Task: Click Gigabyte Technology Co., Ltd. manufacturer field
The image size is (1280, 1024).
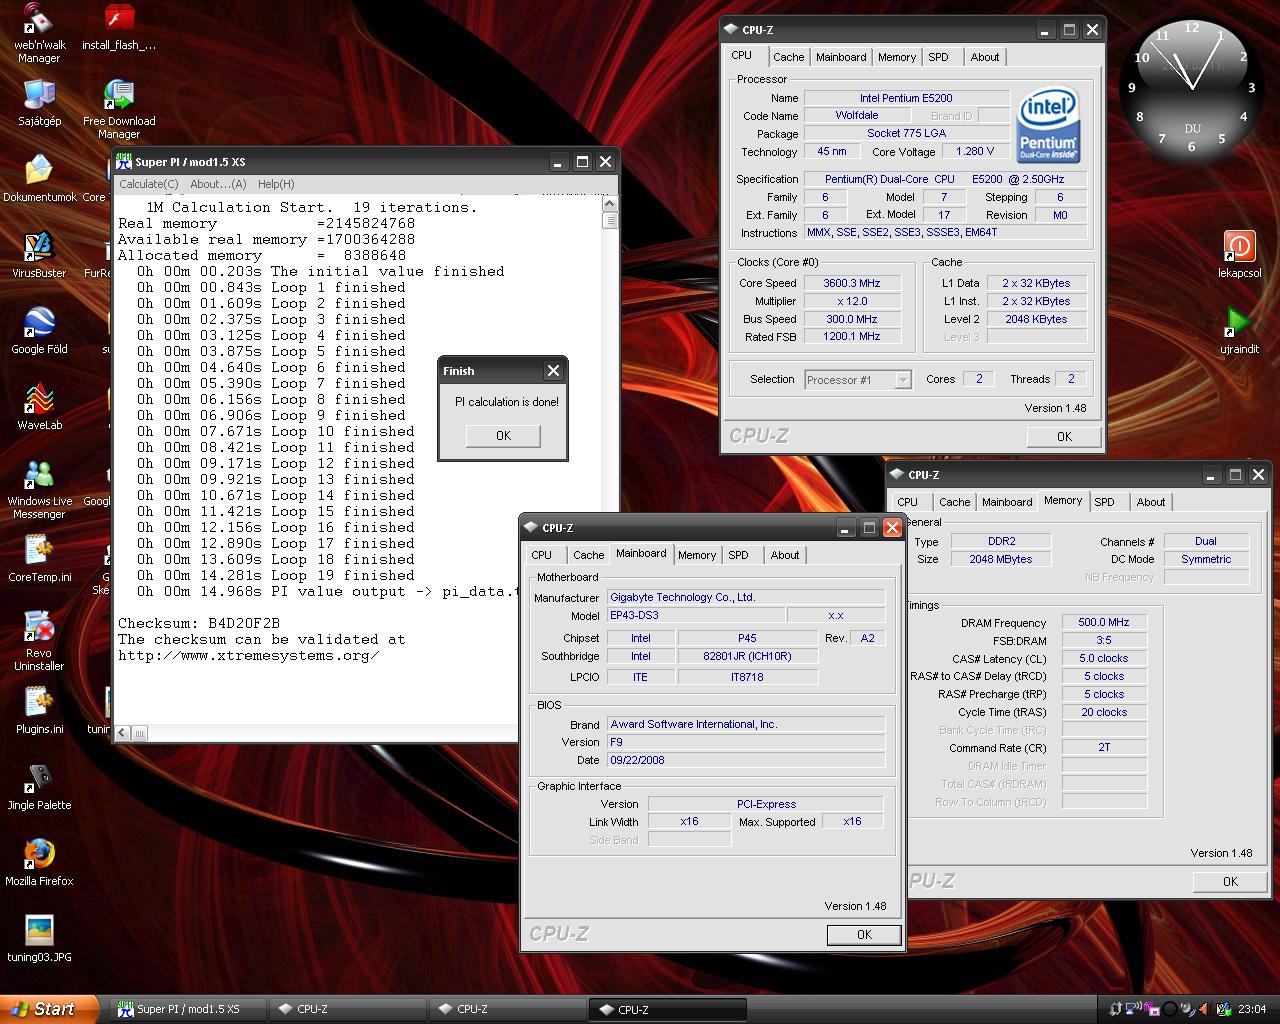Action: [x=745, y=597]
